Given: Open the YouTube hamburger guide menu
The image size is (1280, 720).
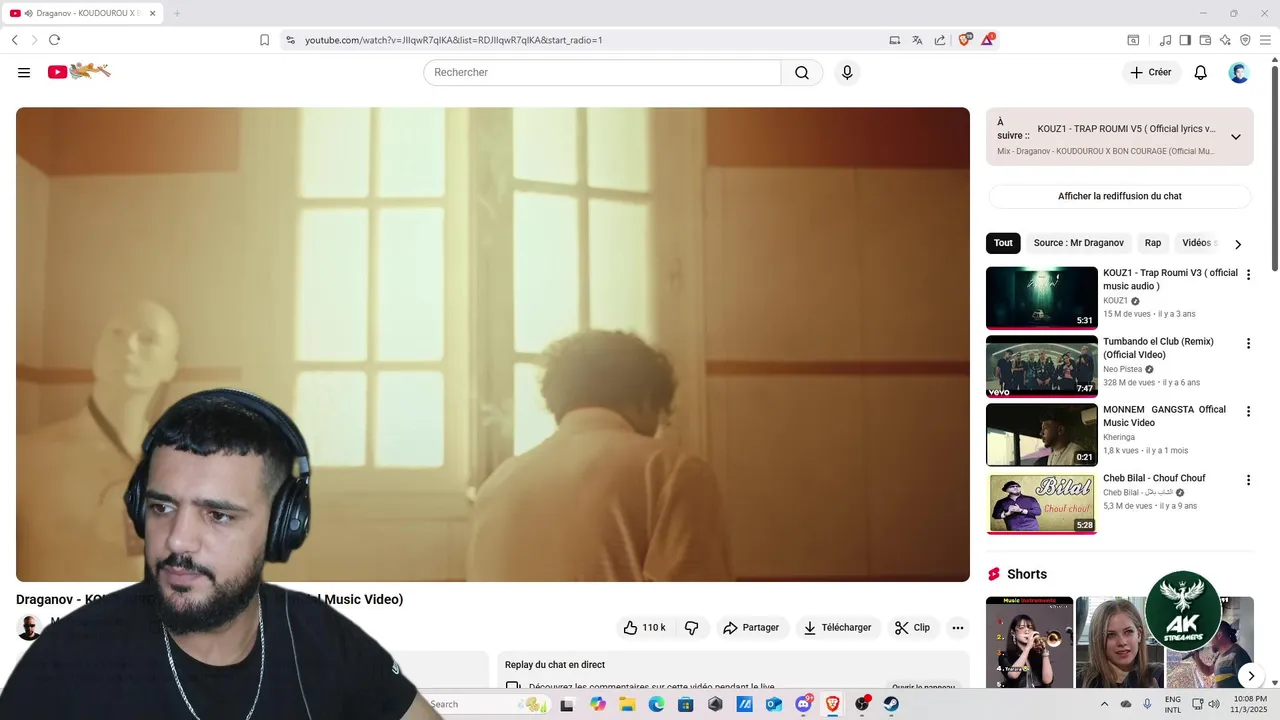Looking at the screenshot, I should point(24,72).
